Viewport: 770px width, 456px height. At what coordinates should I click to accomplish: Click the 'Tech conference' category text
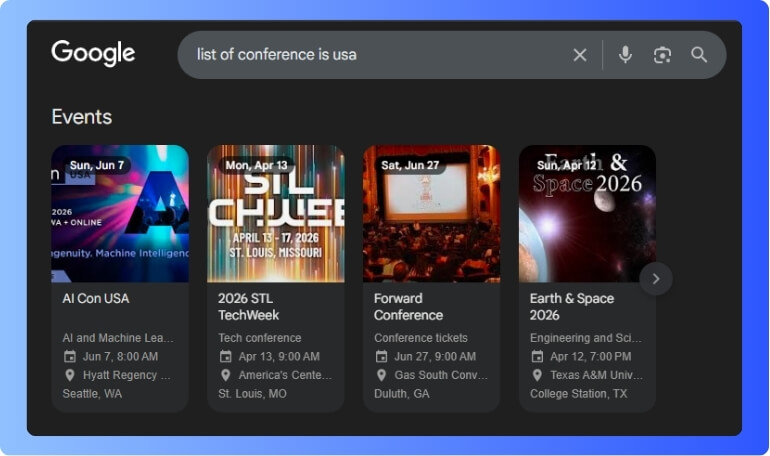coord(260,338)
